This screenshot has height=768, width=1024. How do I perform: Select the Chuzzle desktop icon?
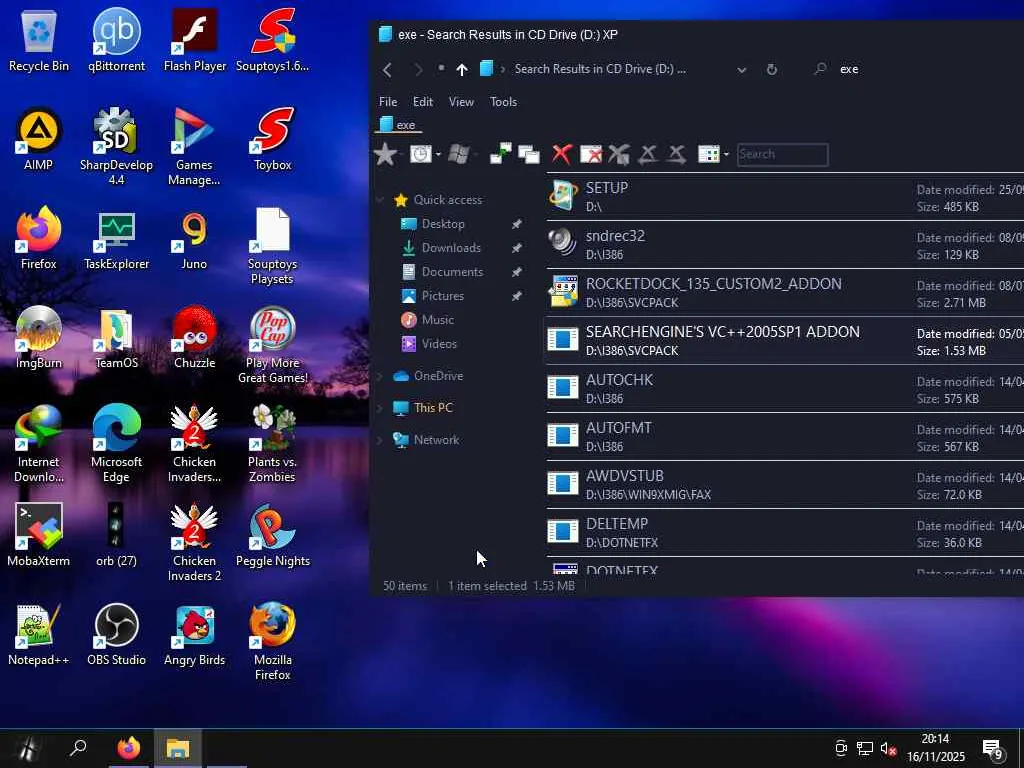tap(195, 336)
